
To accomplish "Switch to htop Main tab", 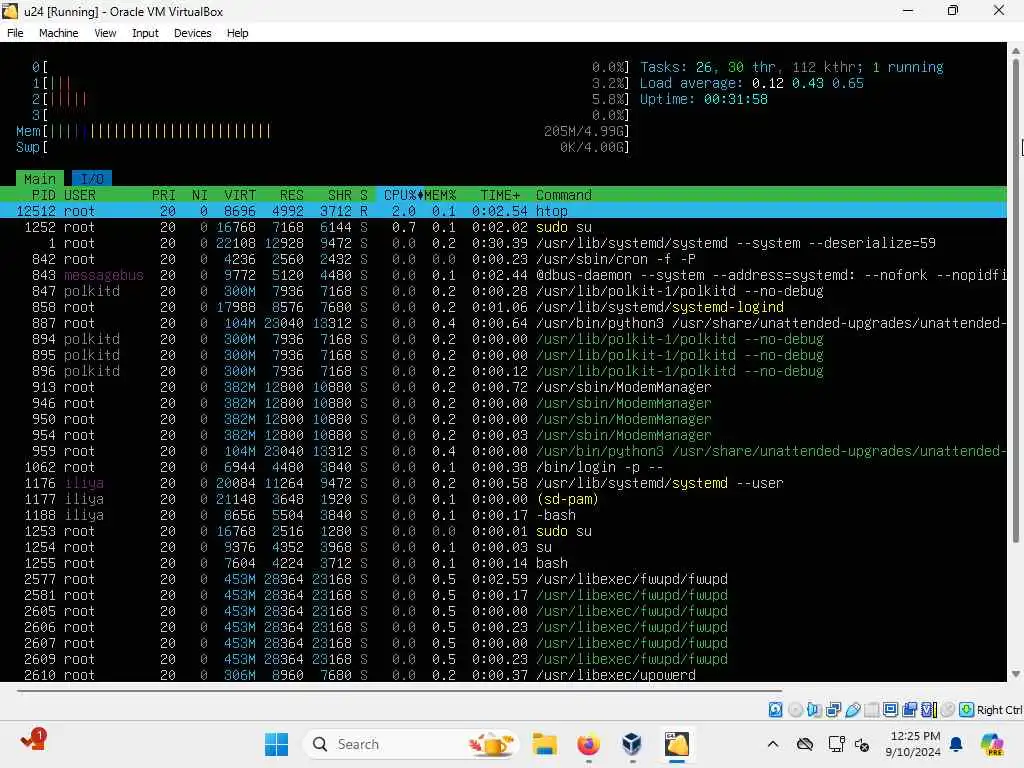I will 40,178.
